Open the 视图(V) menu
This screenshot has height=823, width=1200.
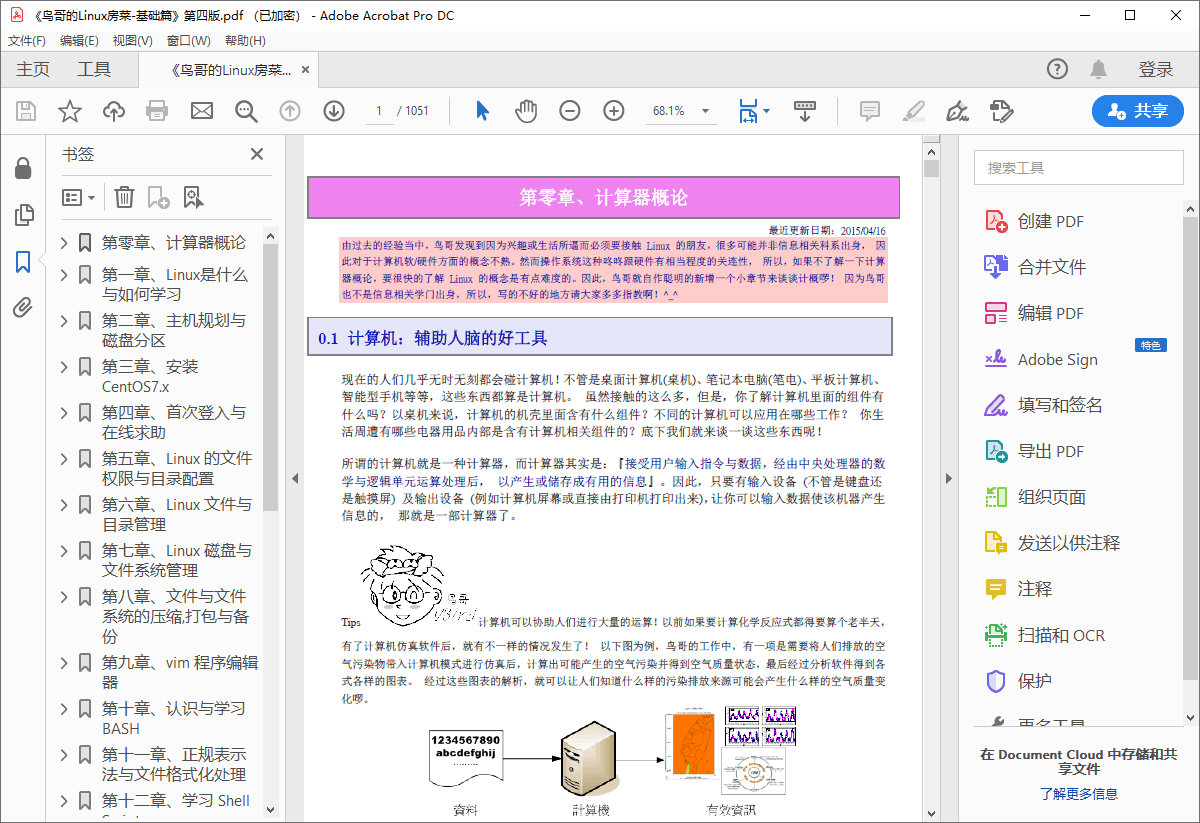[132, 41]
